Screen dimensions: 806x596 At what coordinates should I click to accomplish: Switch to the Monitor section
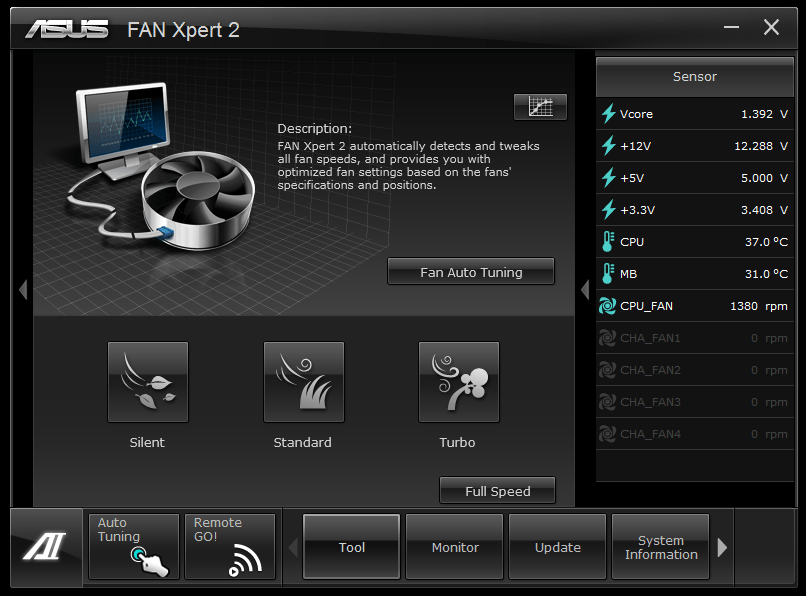coord(454,547)
